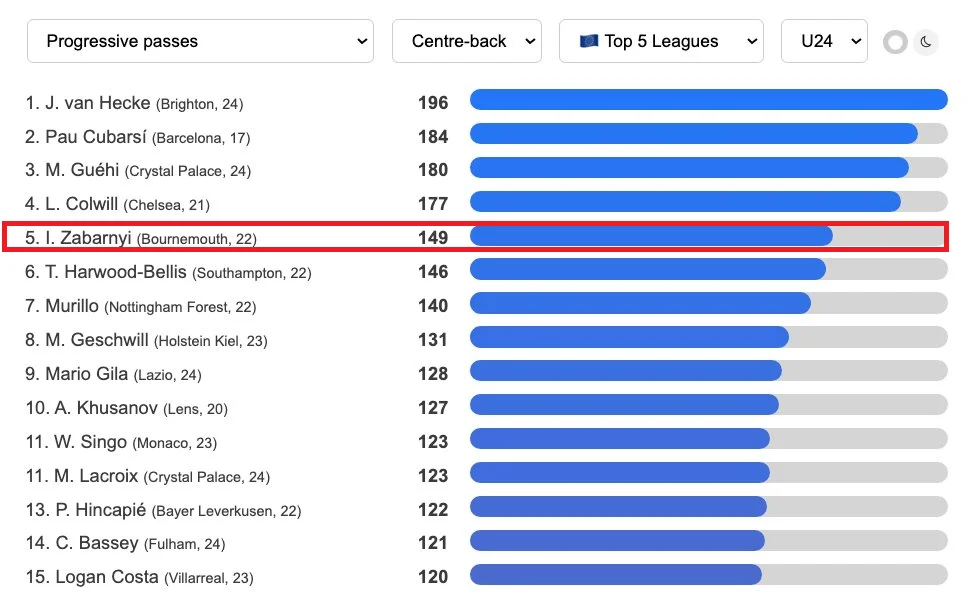Click player name J. van Hecke
Image resolution: width=976 pixels, height=606 pixels.
(x=98, y=103)
